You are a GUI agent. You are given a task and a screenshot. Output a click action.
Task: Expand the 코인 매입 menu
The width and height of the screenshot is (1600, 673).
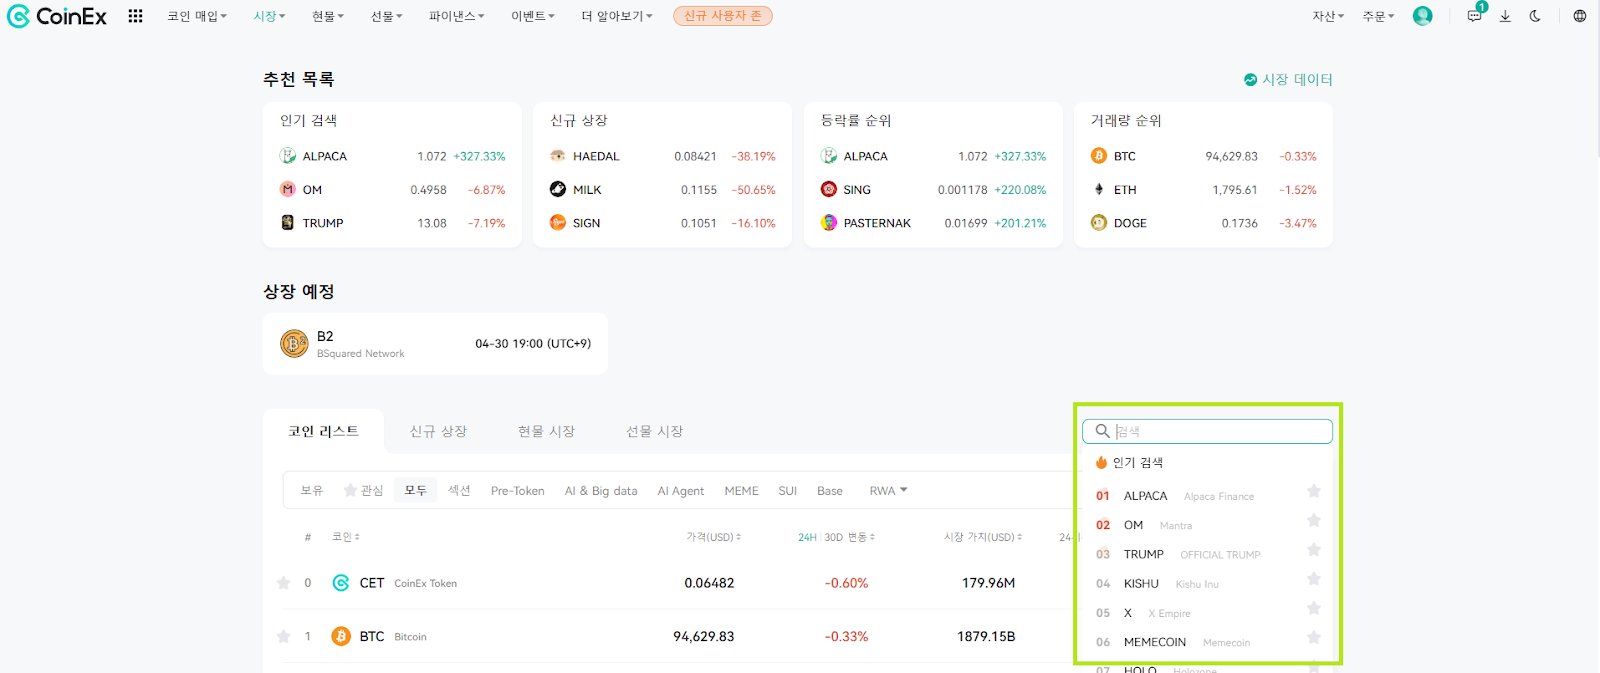(x=197, y=16)
